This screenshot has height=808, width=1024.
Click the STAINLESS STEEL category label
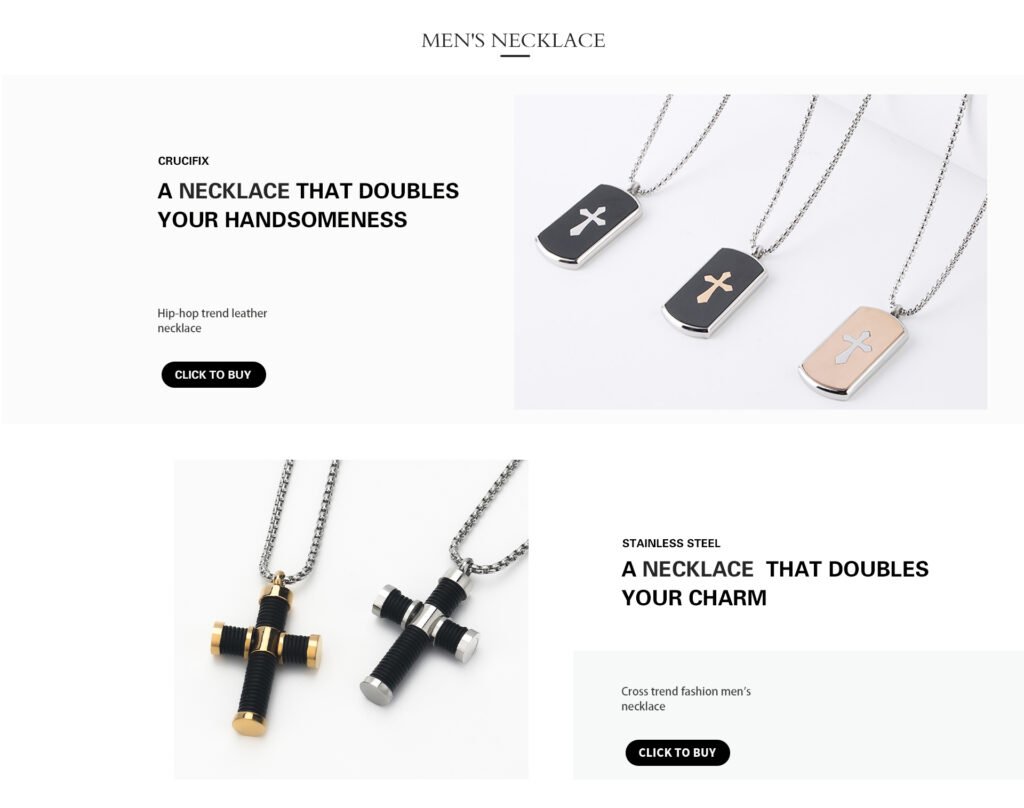pyautogui.click(x=671, y=543)
